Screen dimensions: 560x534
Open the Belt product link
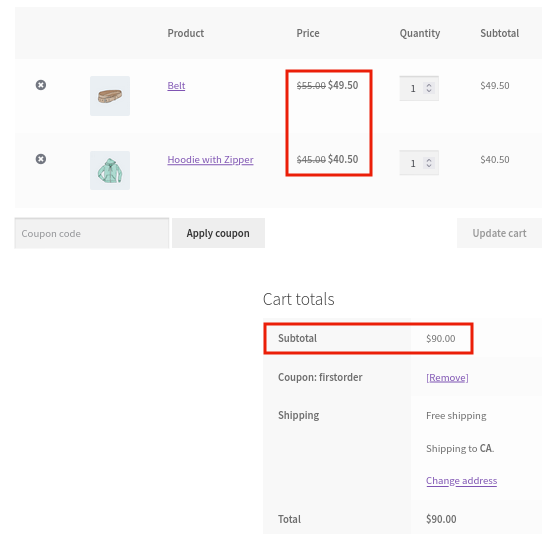pyautogui.click(x=176, y=86)
